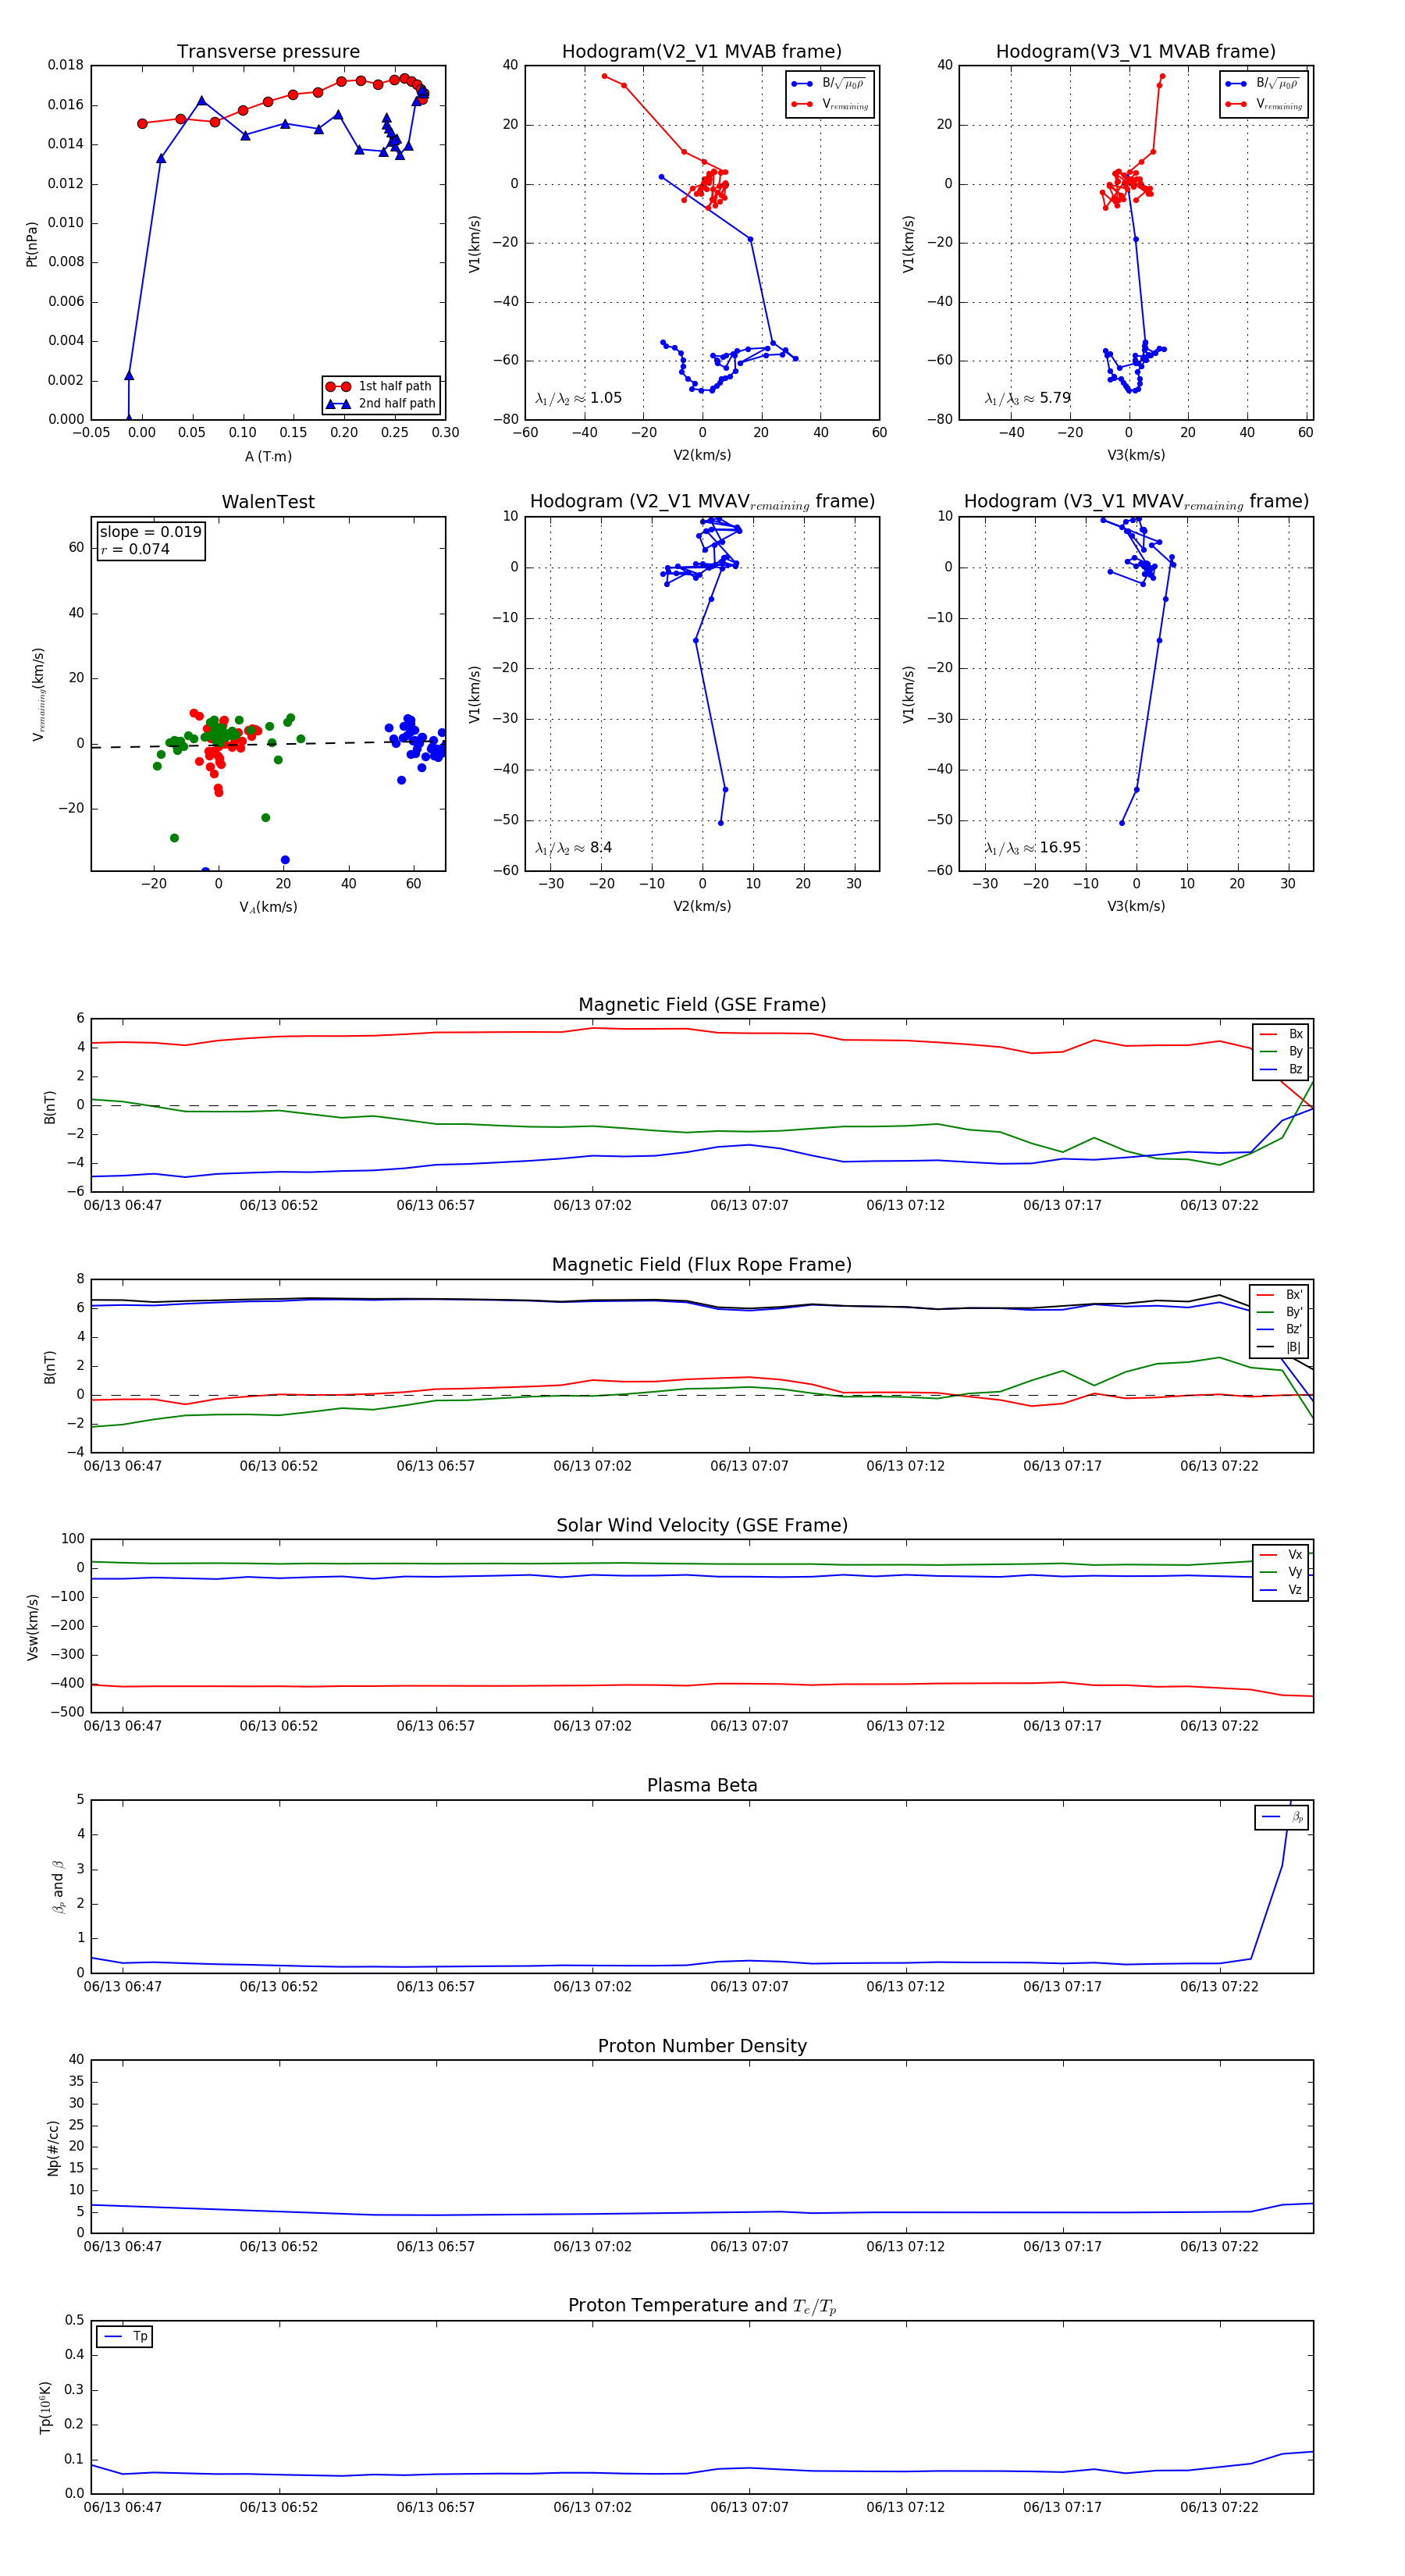Image resolution: width=1405 pixels, height=2576 pixels.
Task: Click the 'Pt(nPa)' y-axis label
Action: (32, 244)
